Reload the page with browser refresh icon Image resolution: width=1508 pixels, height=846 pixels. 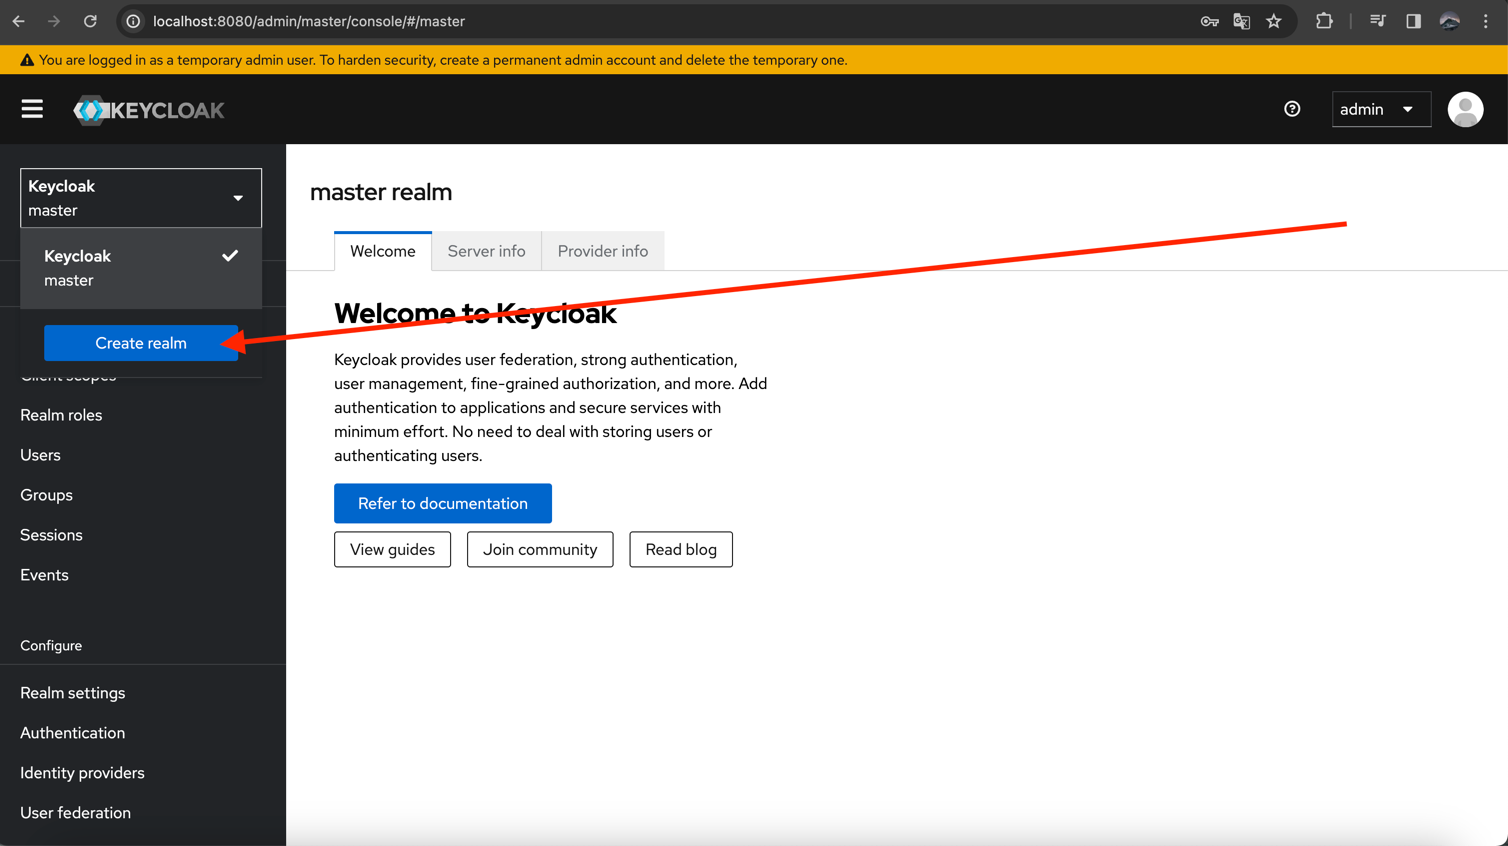90,21
